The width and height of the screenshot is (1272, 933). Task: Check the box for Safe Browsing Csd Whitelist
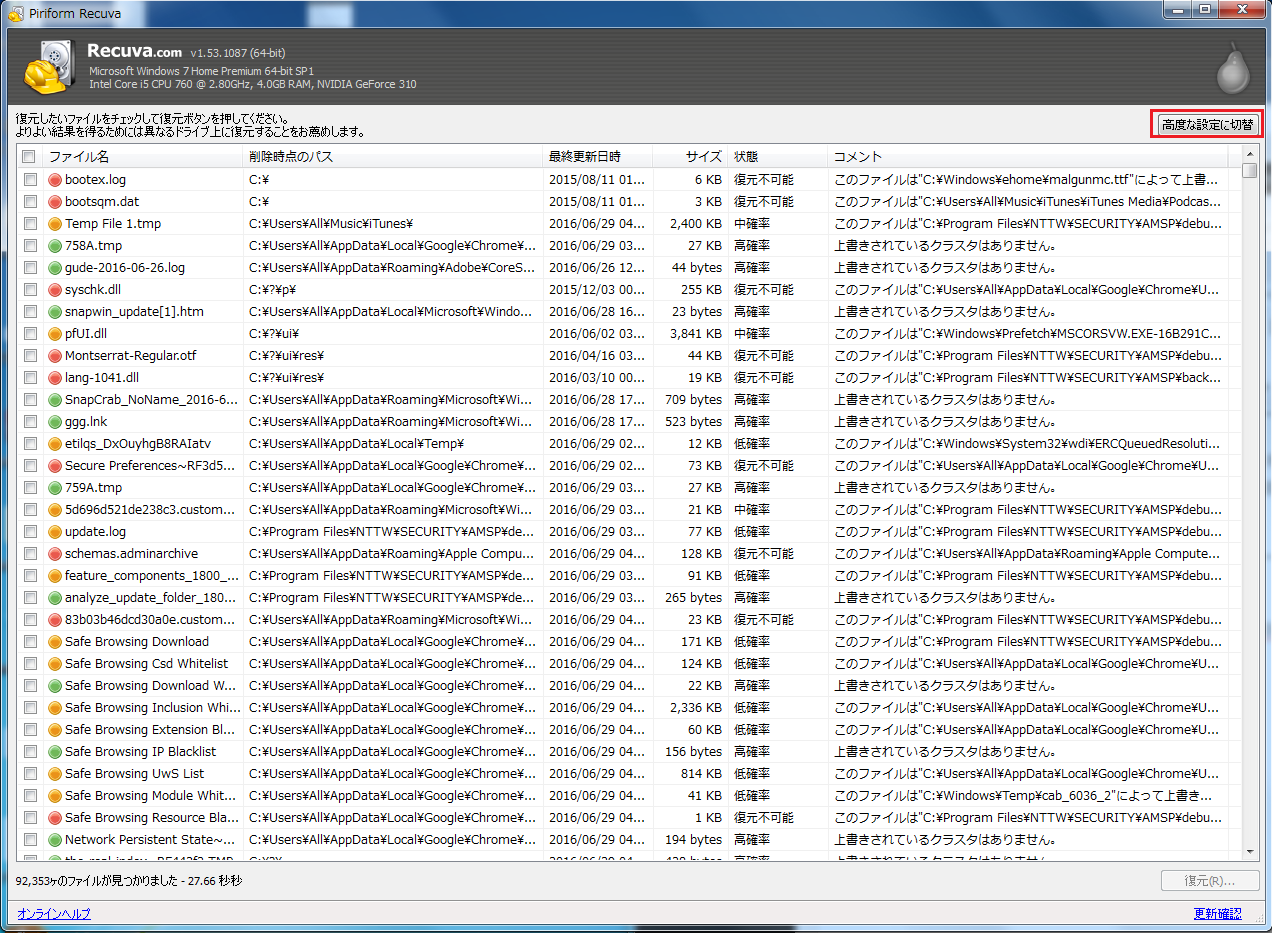point(29,664)
